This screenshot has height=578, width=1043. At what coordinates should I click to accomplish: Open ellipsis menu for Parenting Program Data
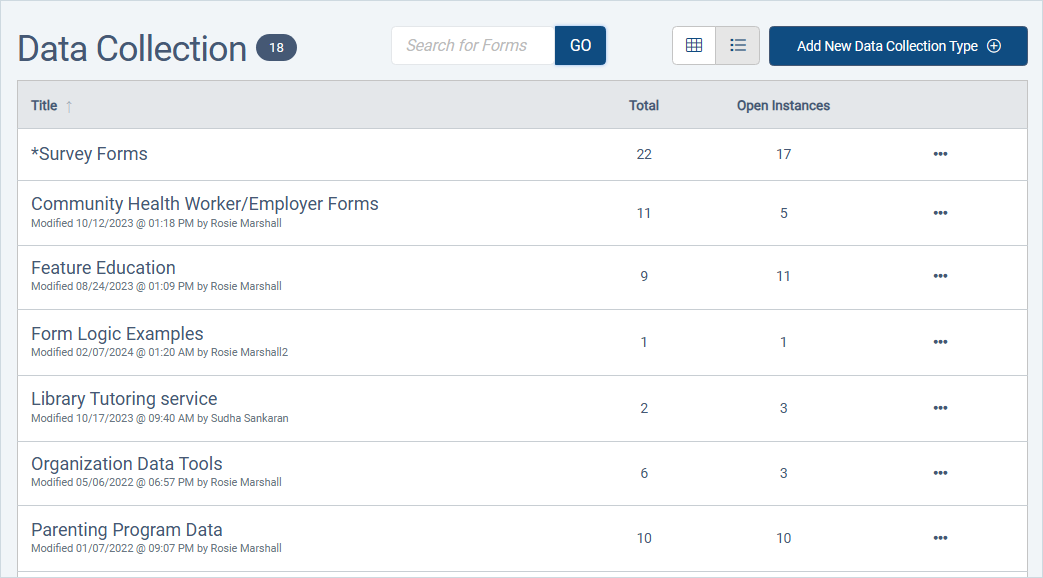[x=940, y=538]
